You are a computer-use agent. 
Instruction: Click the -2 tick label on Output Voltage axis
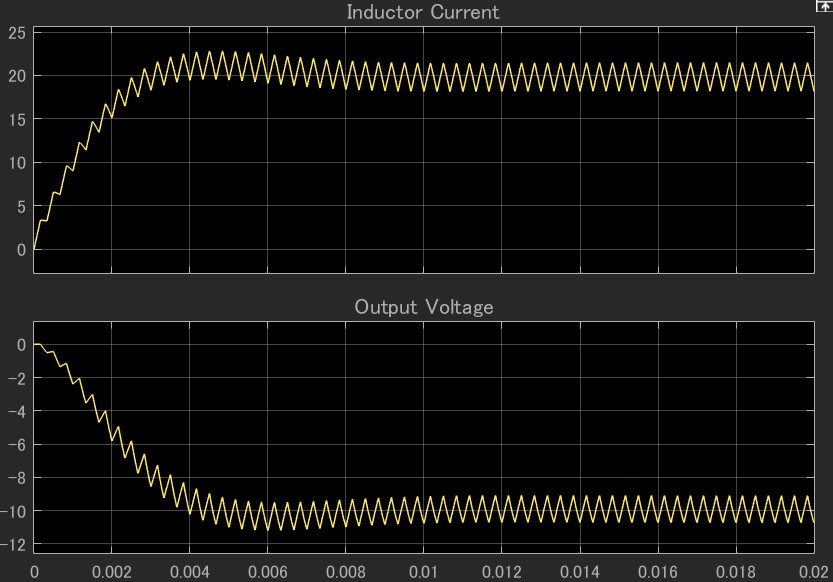coord(17,378)
